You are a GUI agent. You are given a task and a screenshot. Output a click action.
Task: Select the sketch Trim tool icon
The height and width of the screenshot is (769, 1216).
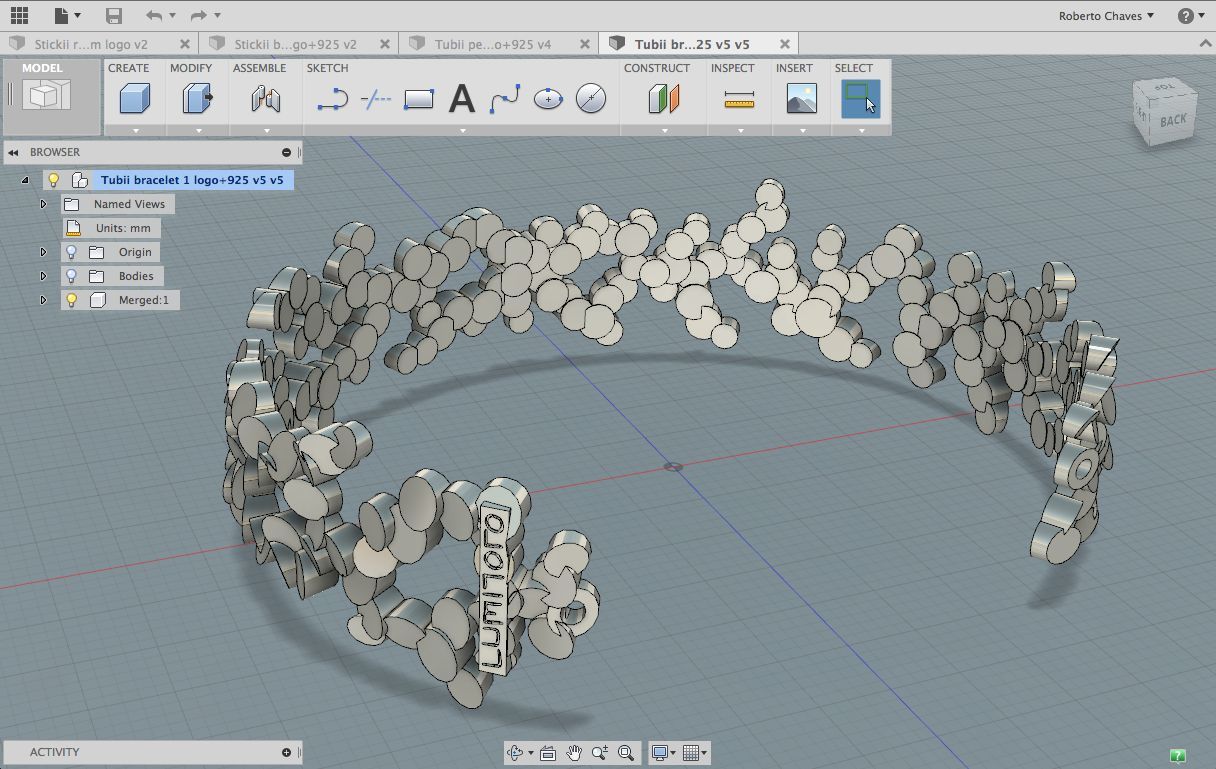pos(375,99)
